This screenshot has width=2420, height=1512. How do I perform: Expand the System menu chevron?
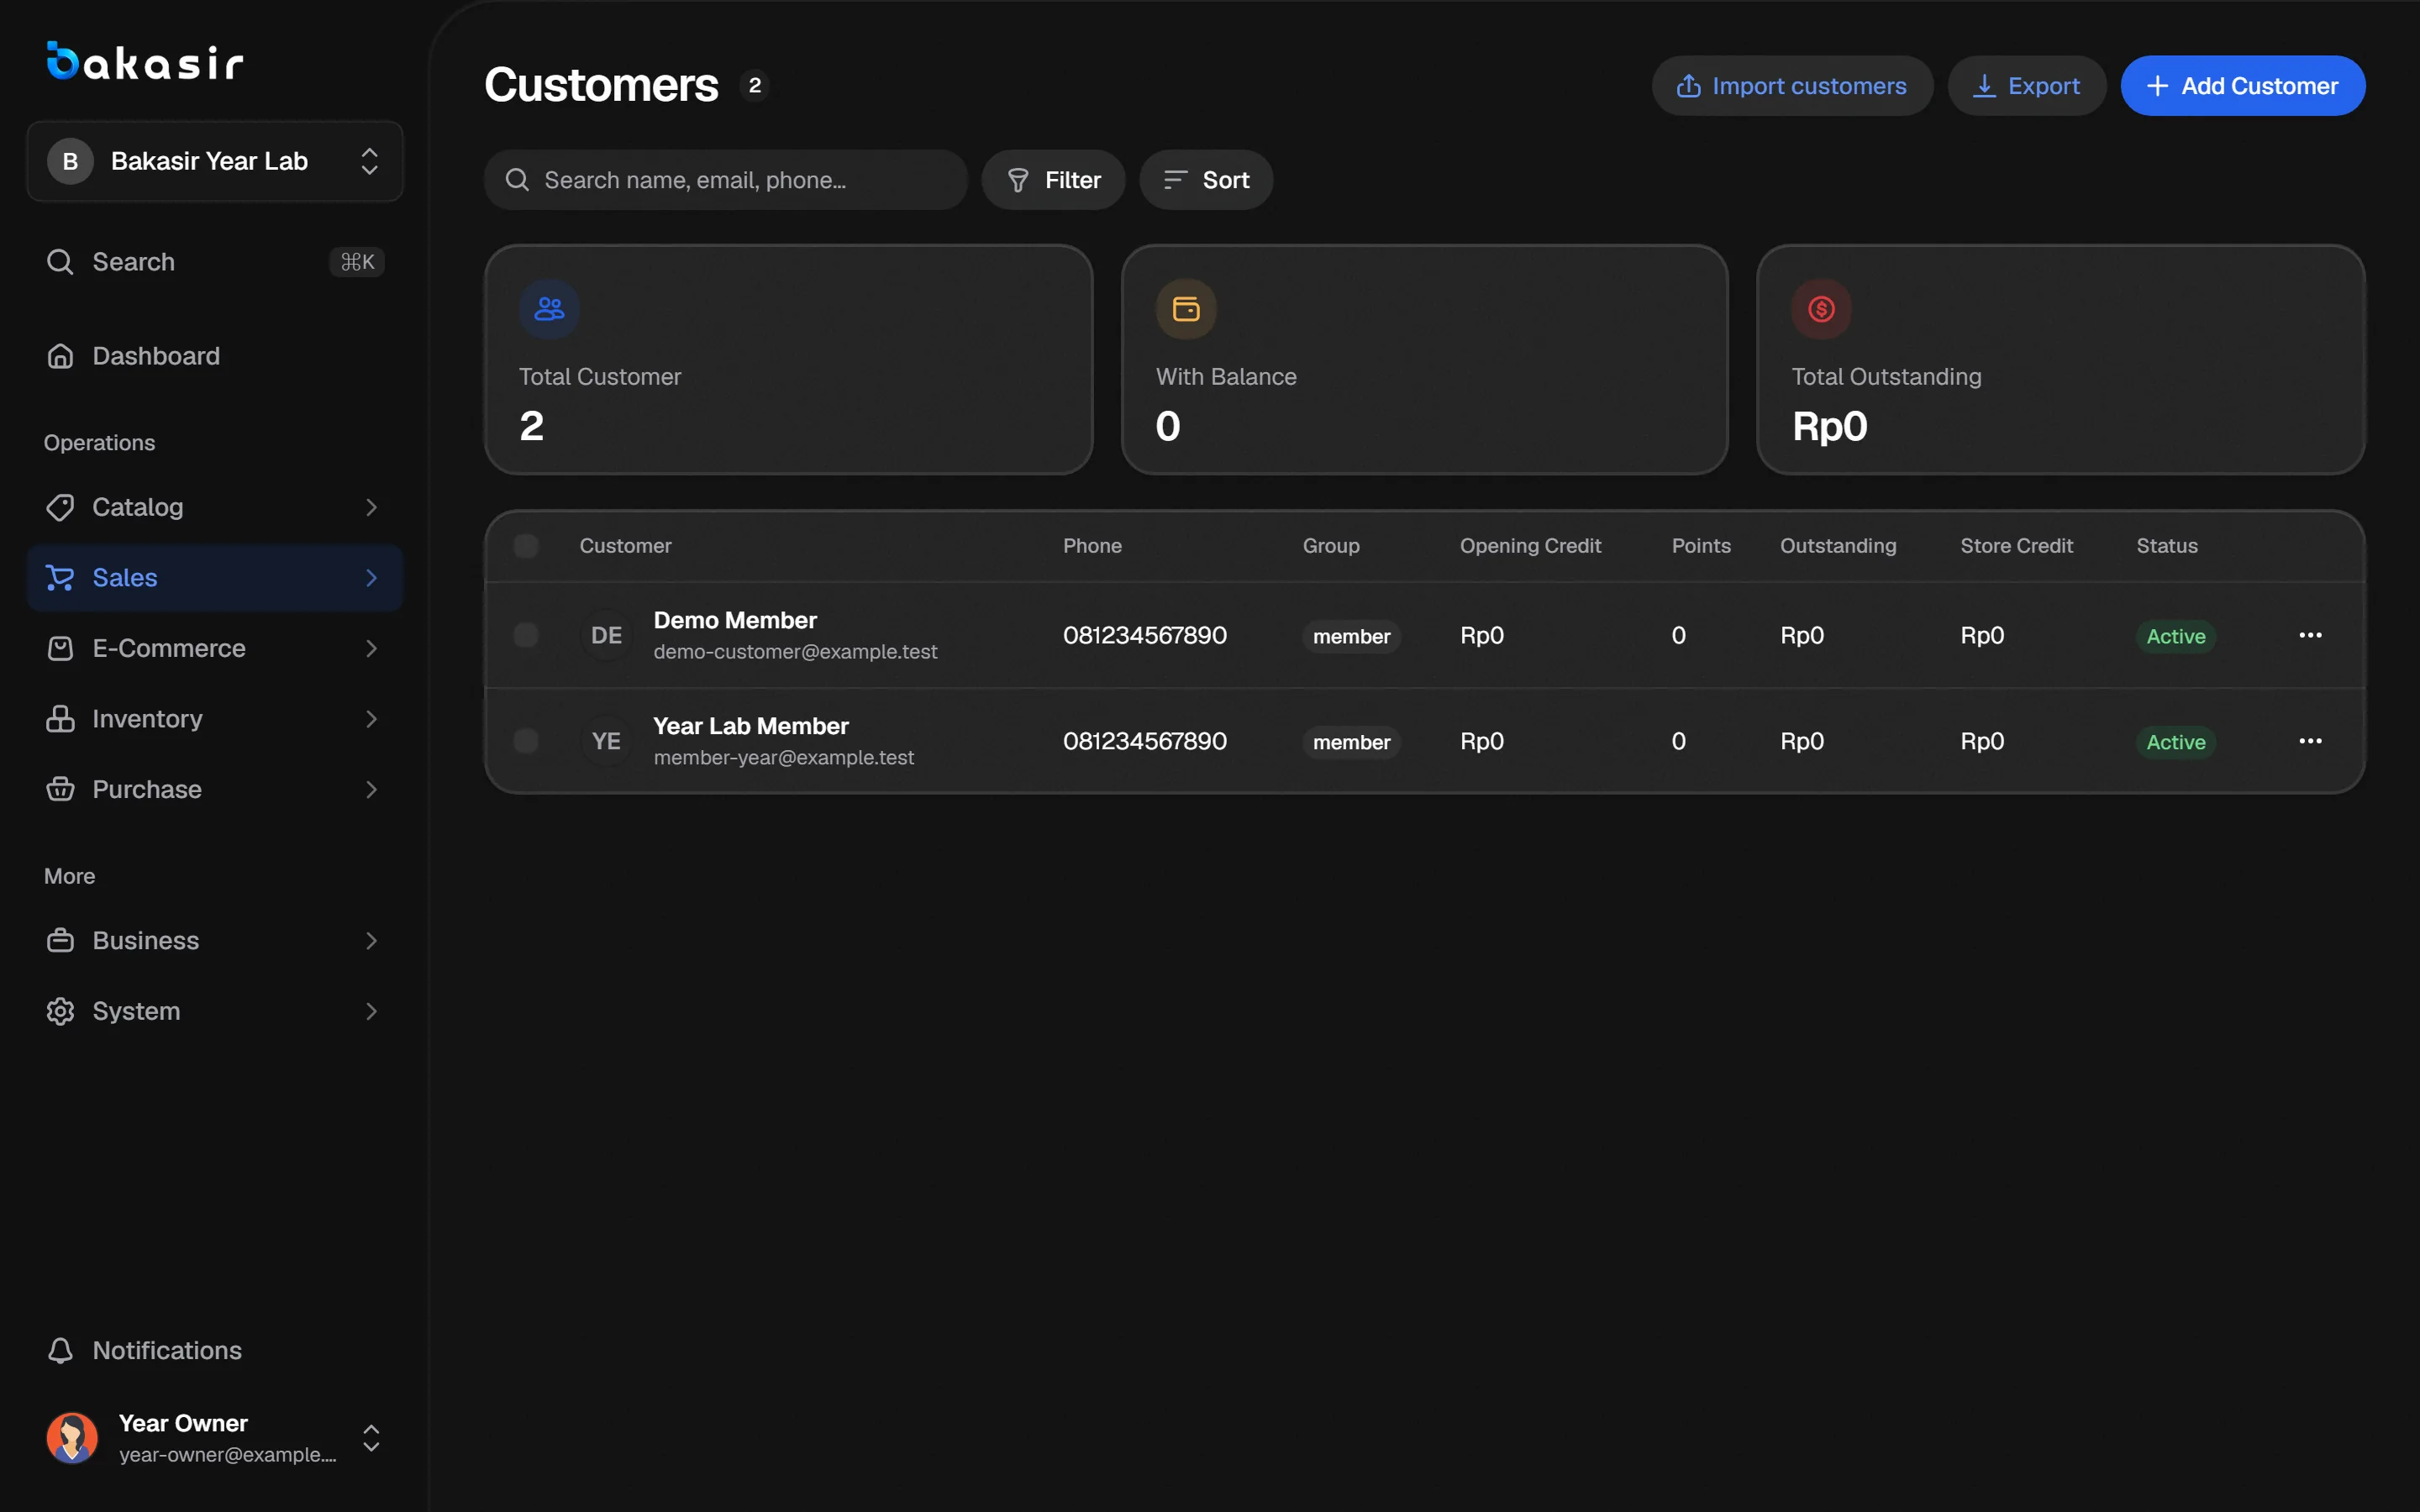tap(371, 1011)
